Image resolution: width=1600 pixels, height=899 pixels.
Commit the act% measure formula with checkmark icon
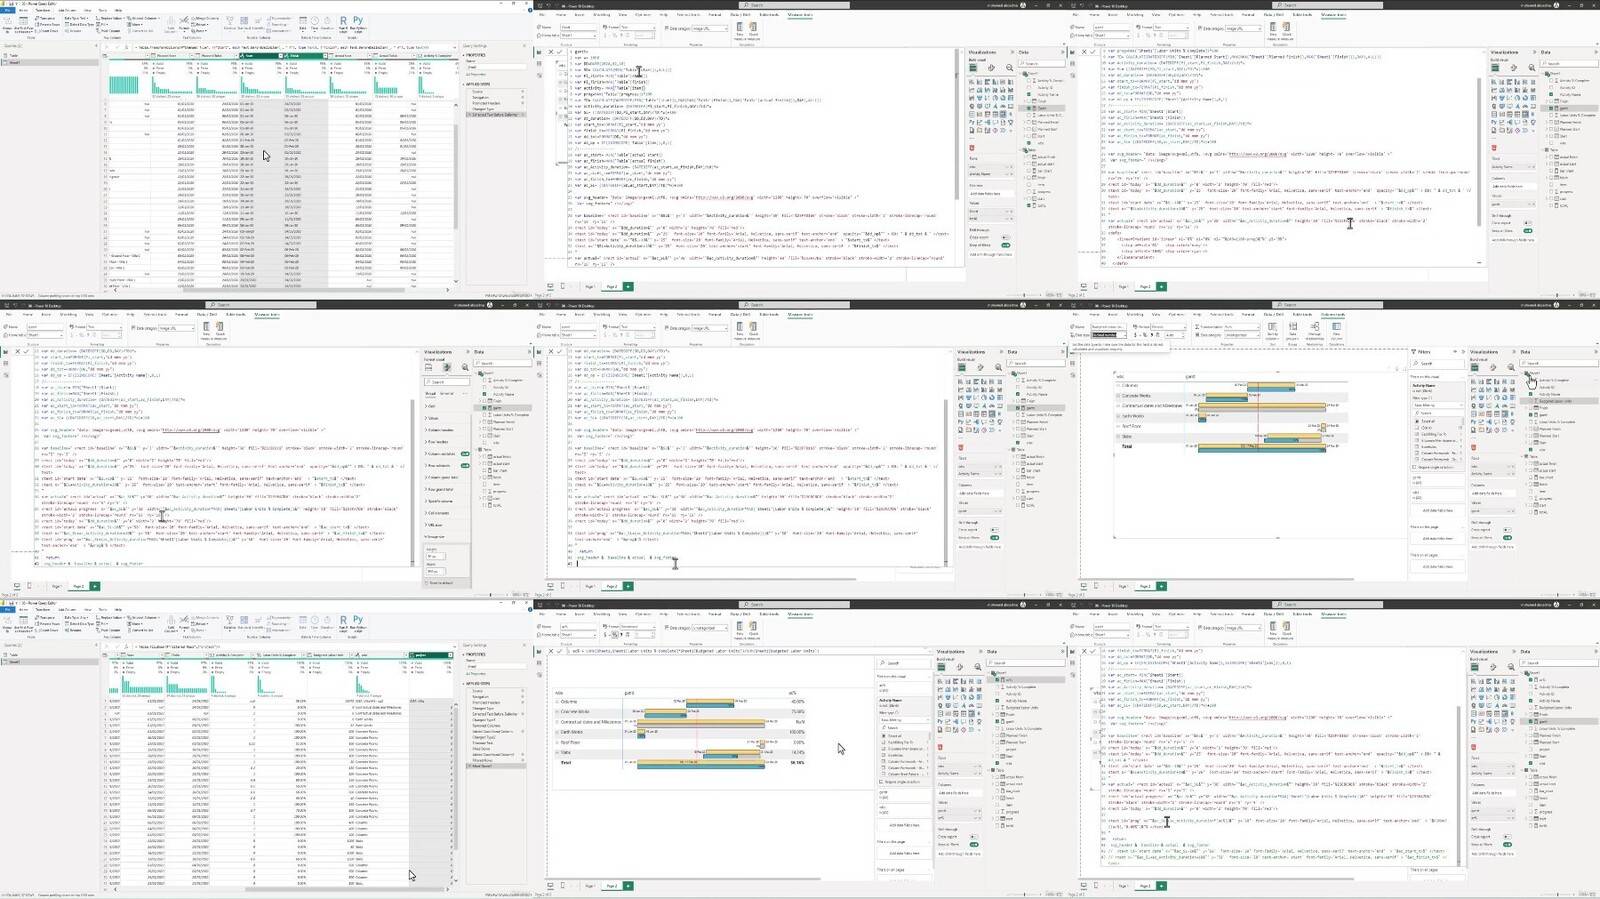[559, 651]
